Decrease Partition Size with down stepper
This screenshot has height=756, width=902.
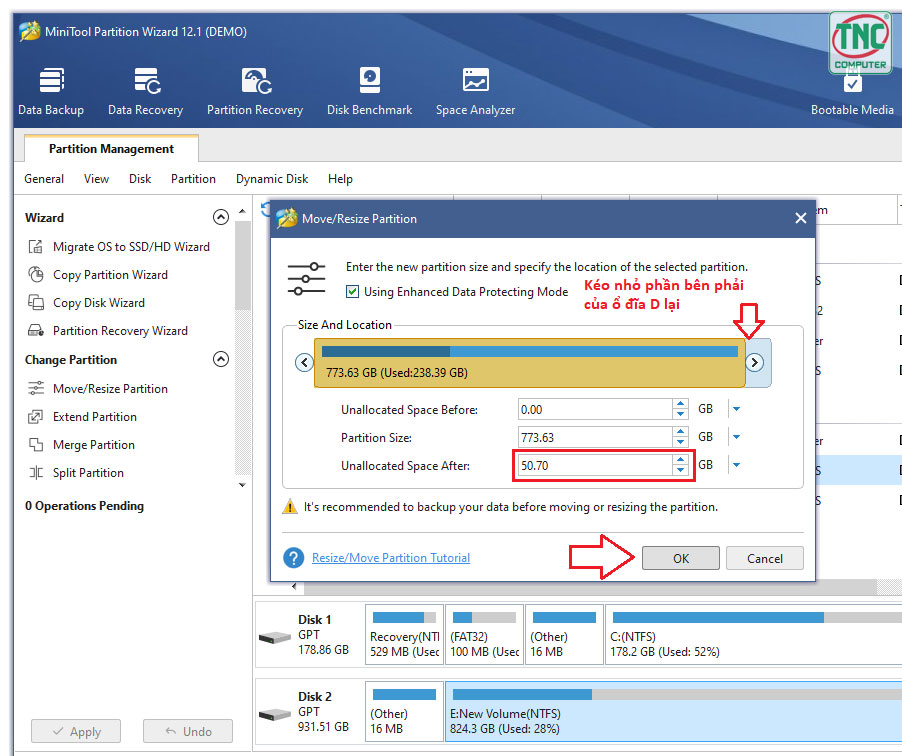(x=681, y=442)
